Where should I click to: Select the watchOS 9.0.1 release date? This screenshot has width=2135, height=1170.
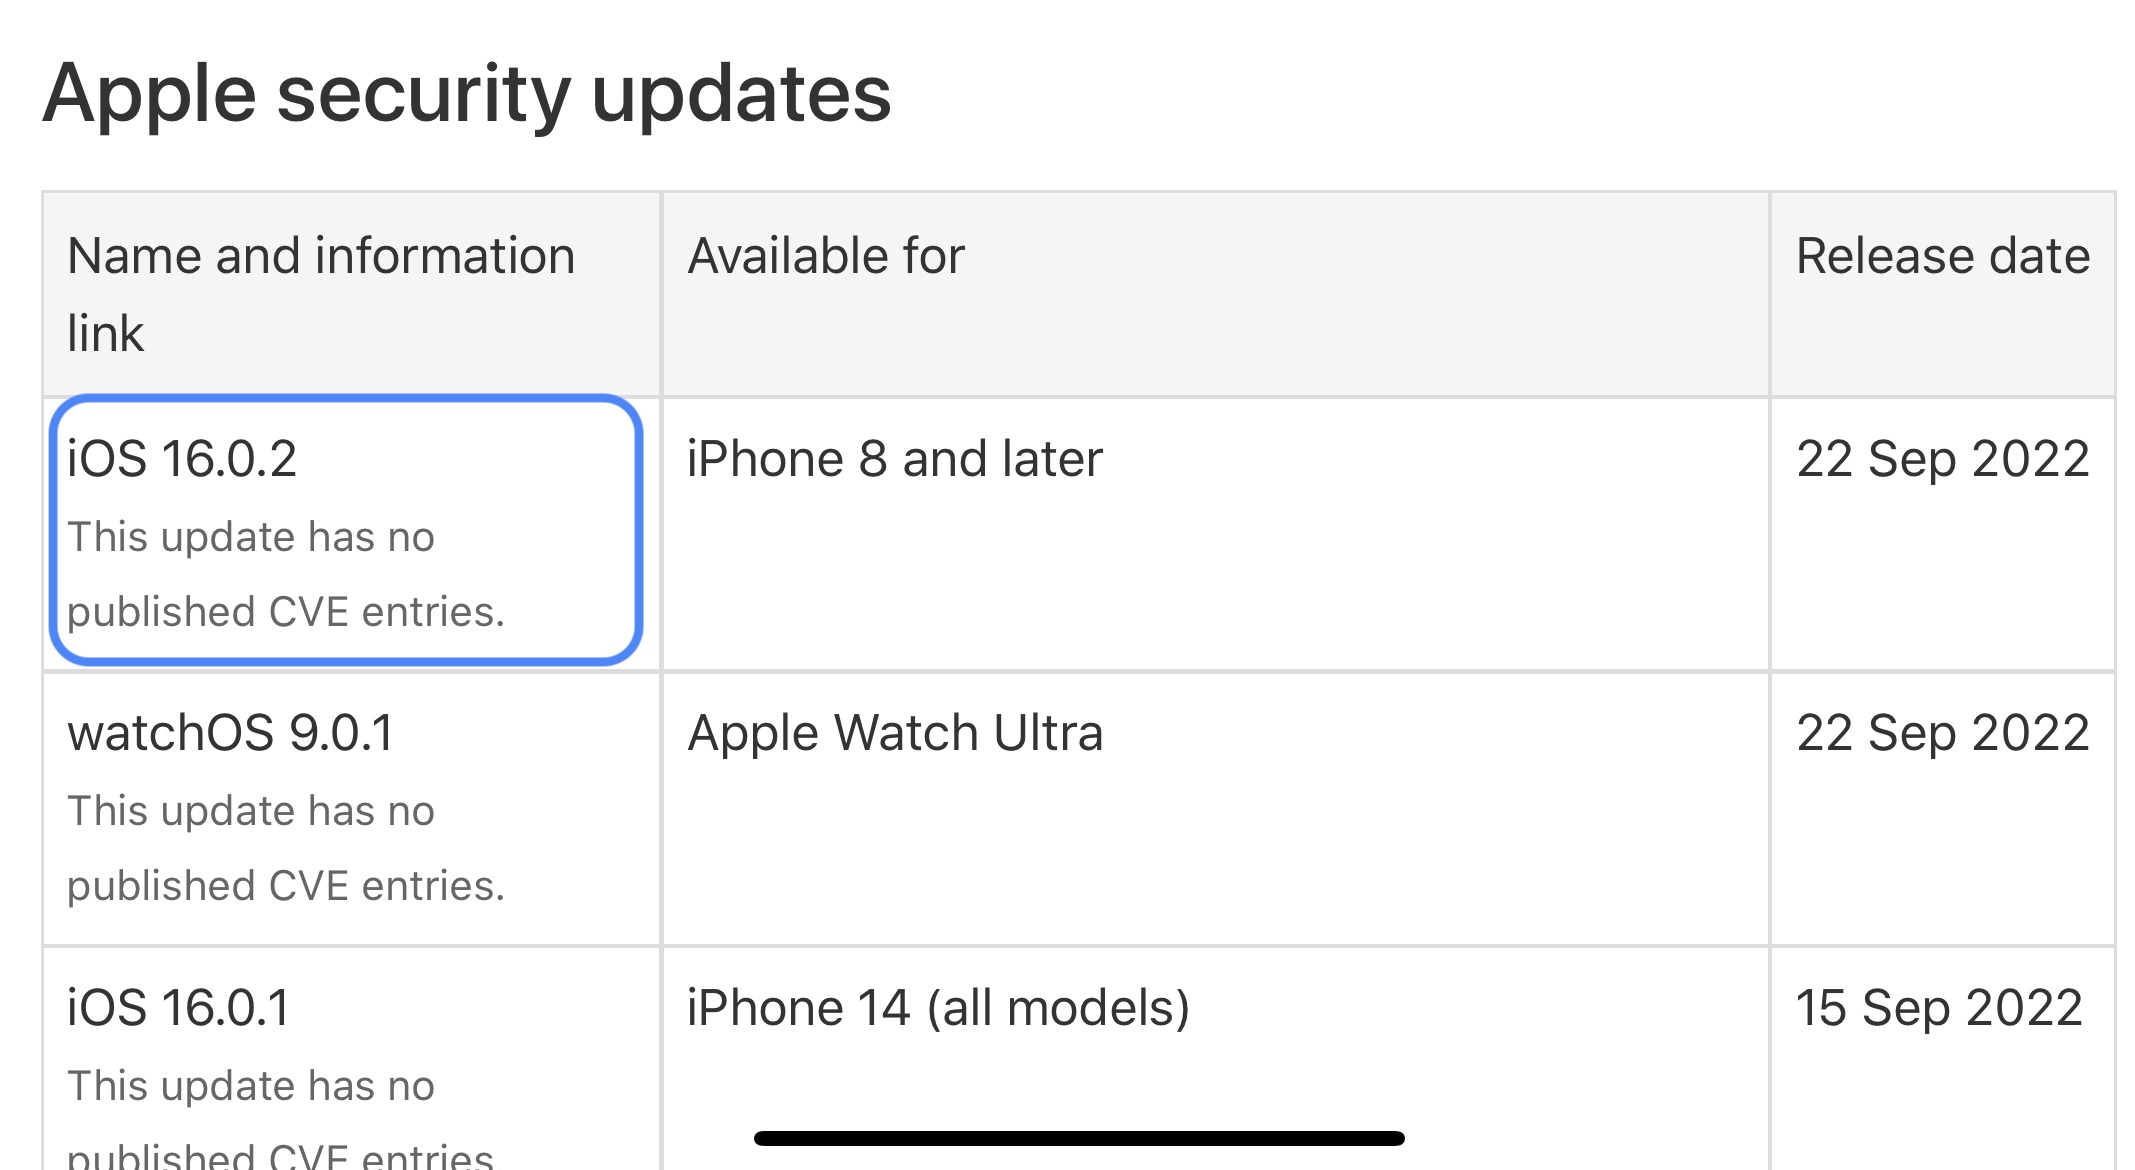[x=1942, y=733]
